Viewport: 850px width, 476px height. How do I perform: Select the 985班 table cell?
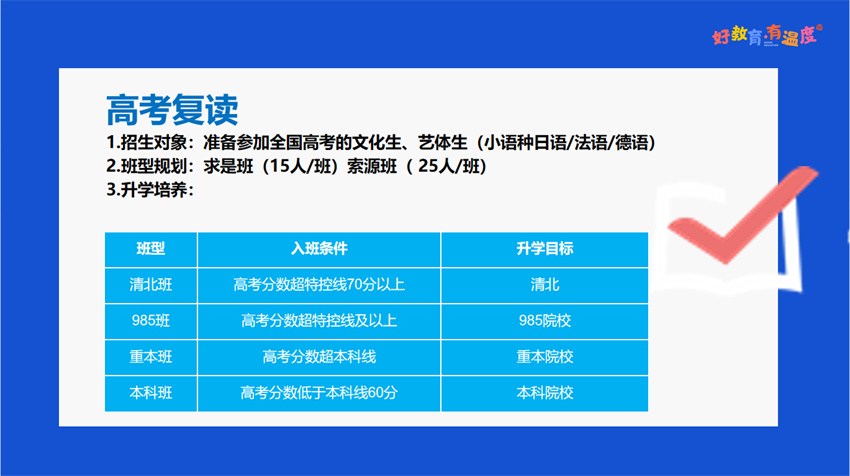[x=151, y=321]
